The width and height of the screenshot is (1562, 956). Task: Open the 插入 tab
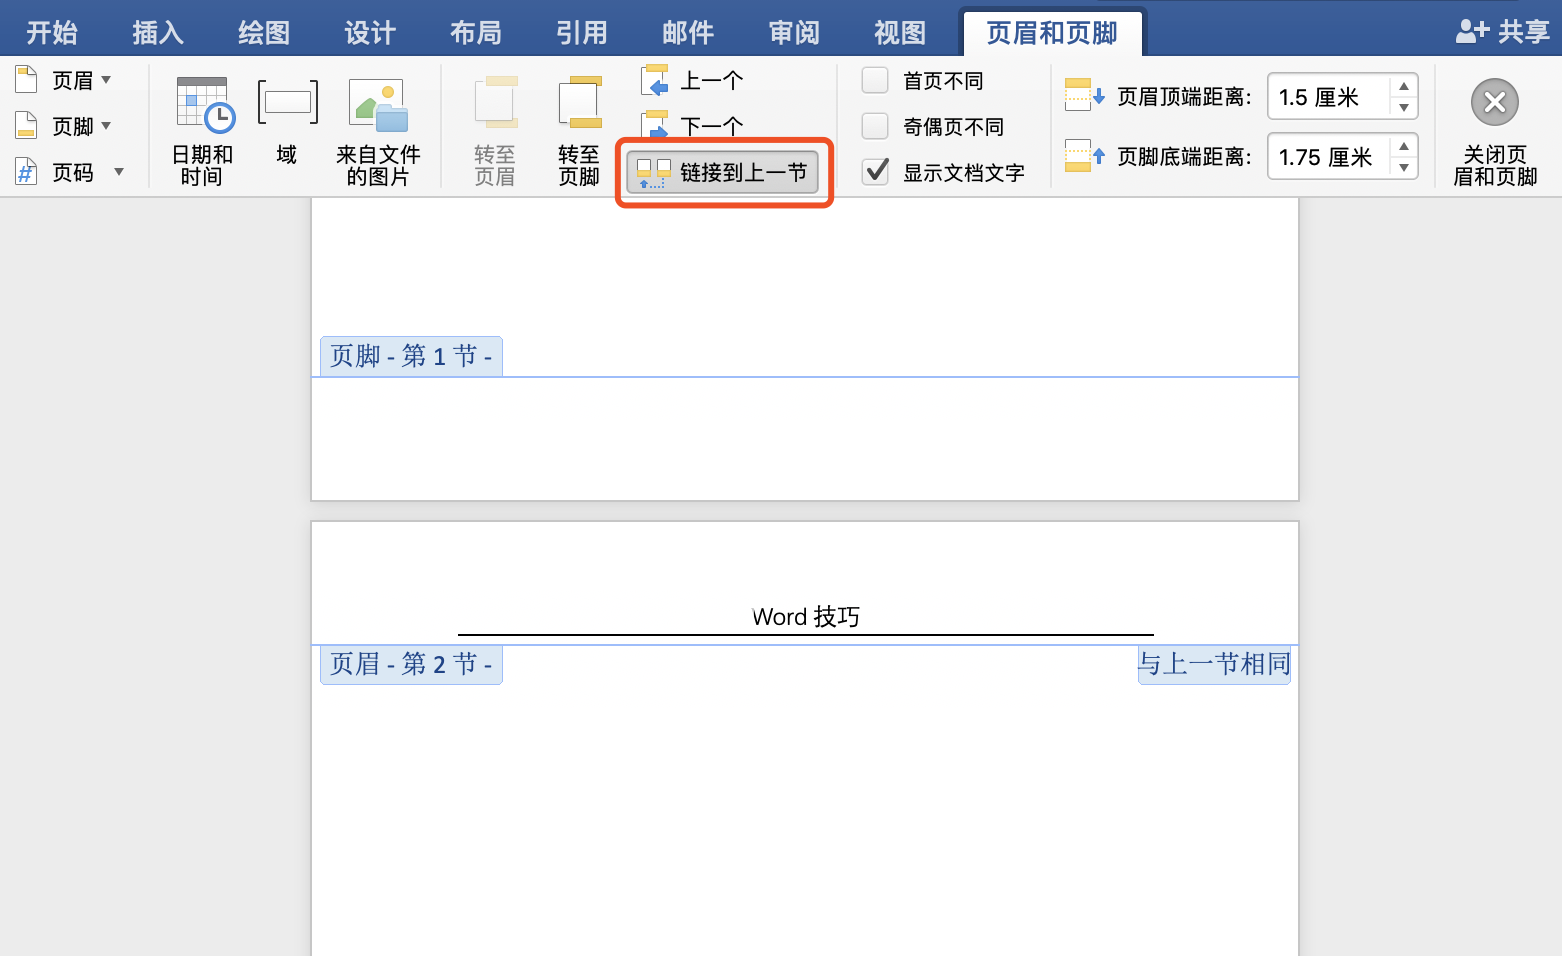[158, 33]
